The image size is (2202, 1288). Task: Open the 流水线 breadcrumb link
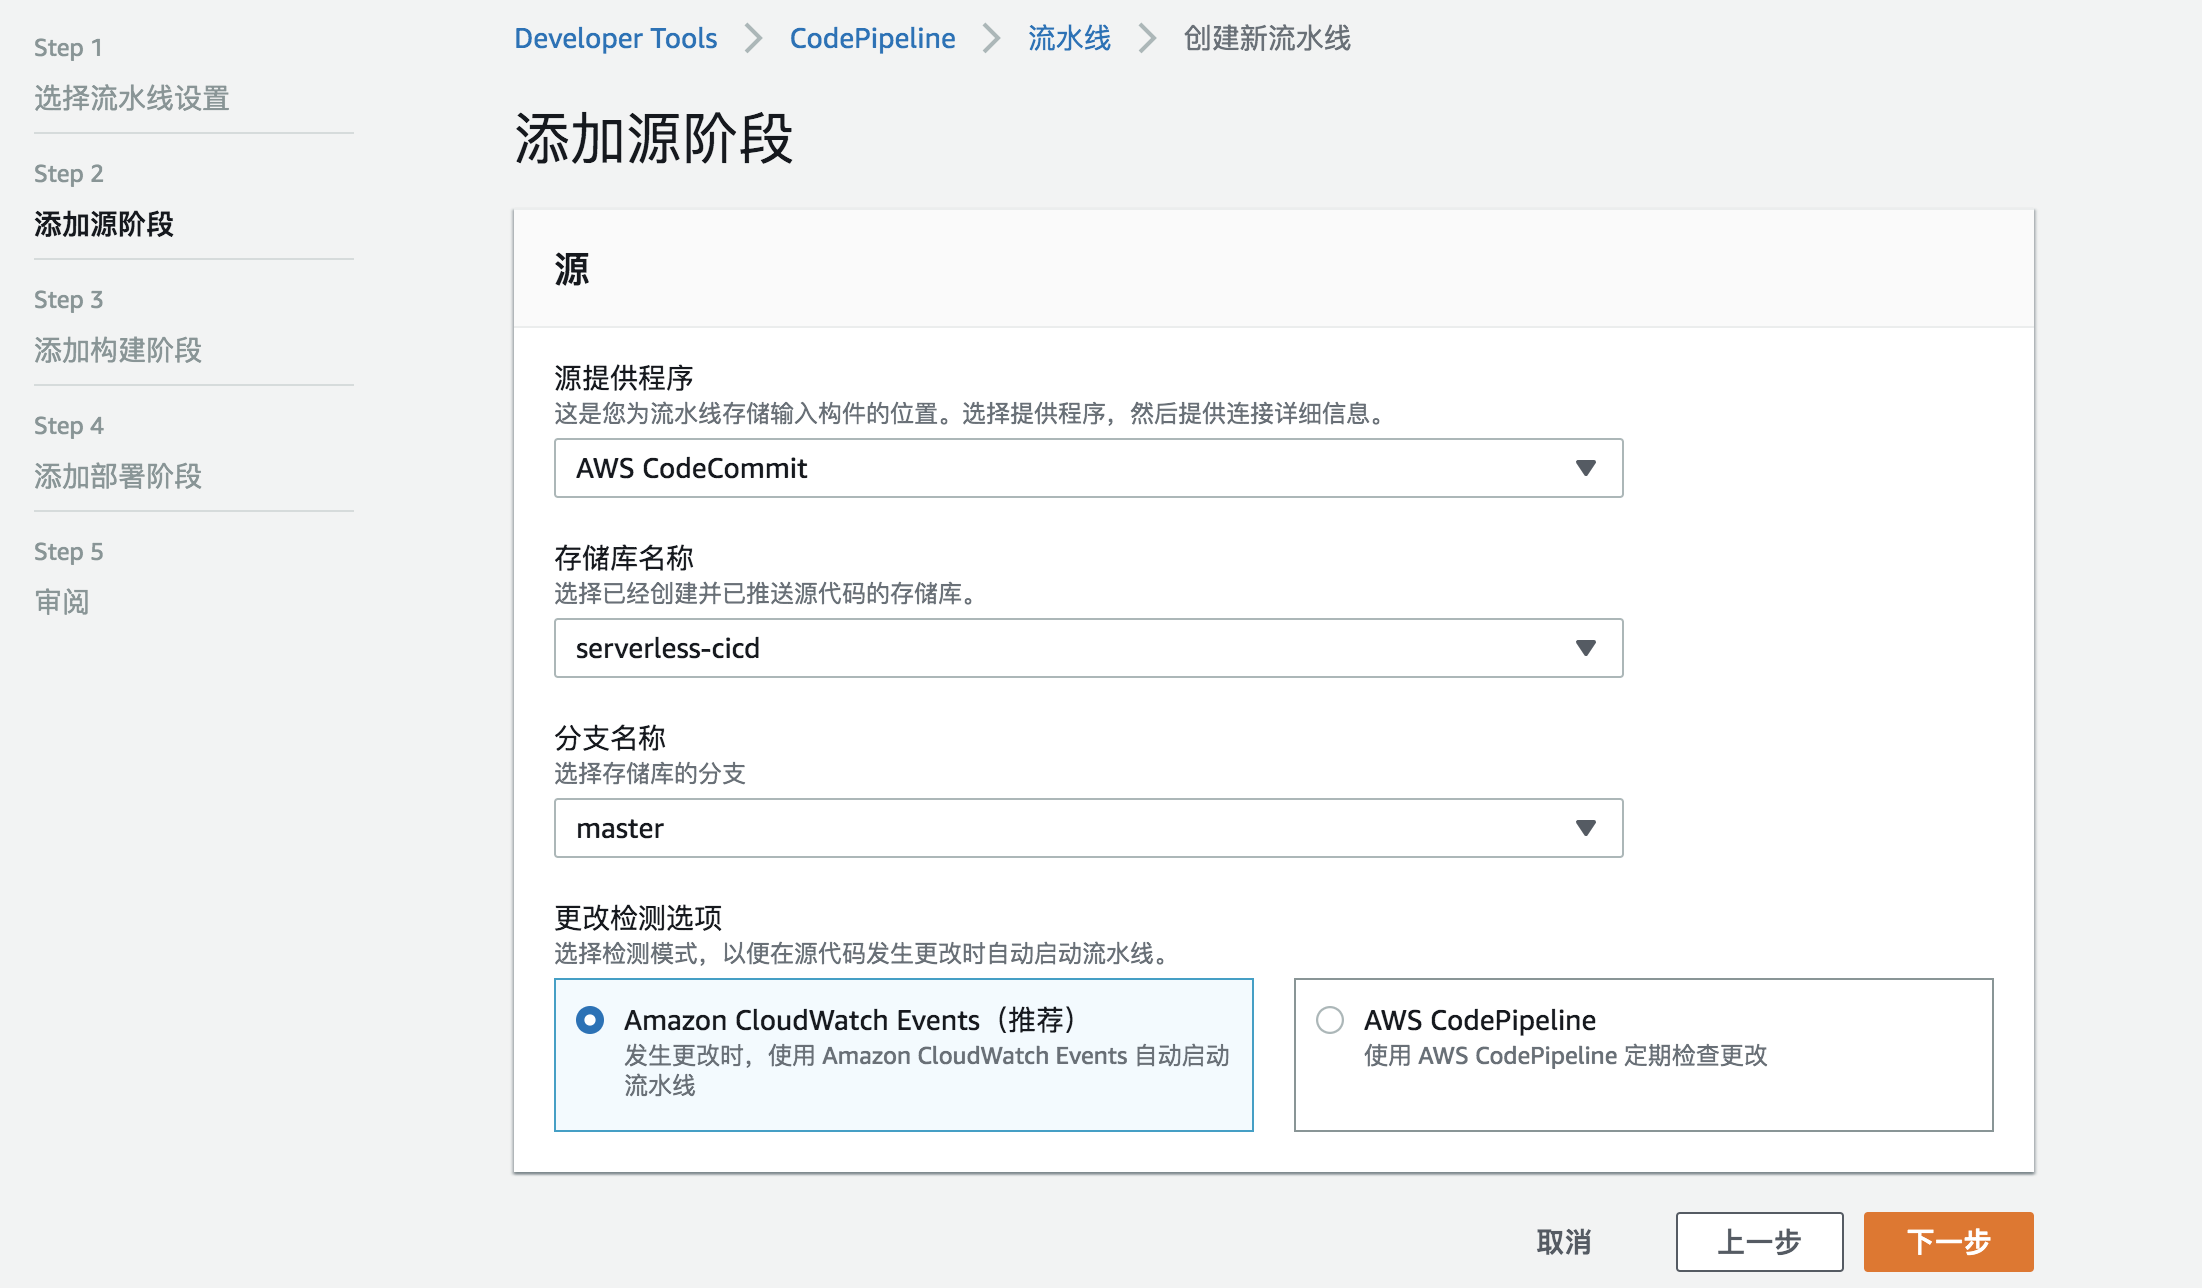click(x=1069, y=38)
